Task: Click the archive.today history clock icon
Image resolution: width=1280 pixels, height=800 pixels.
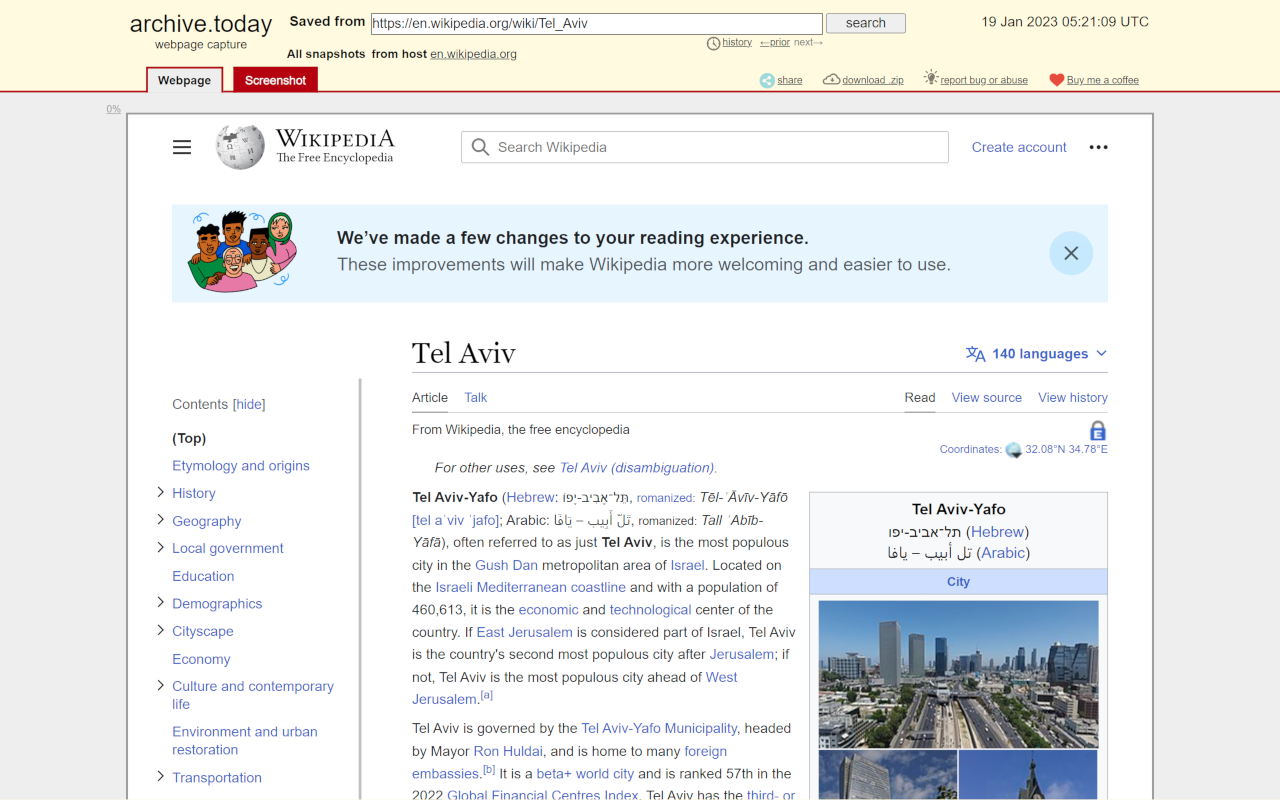Action: pos(713,43)
